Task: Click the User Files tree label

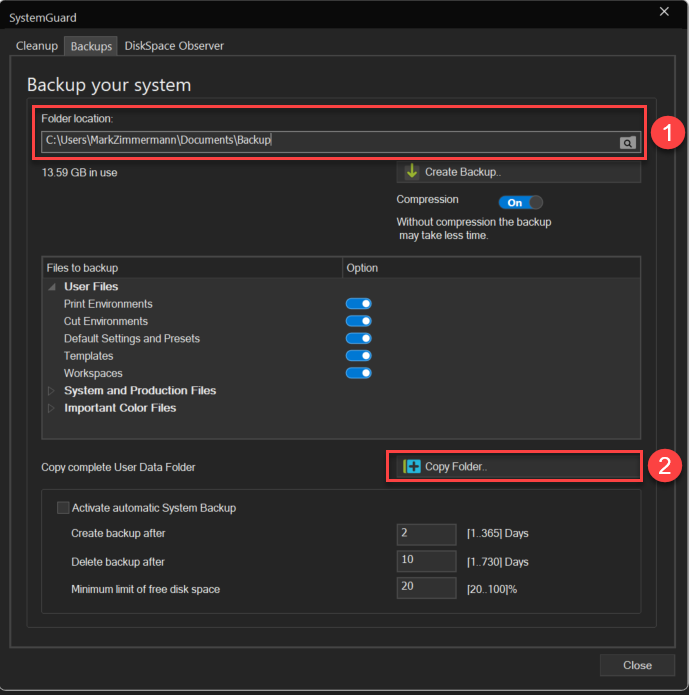Action: click(91, 286)
